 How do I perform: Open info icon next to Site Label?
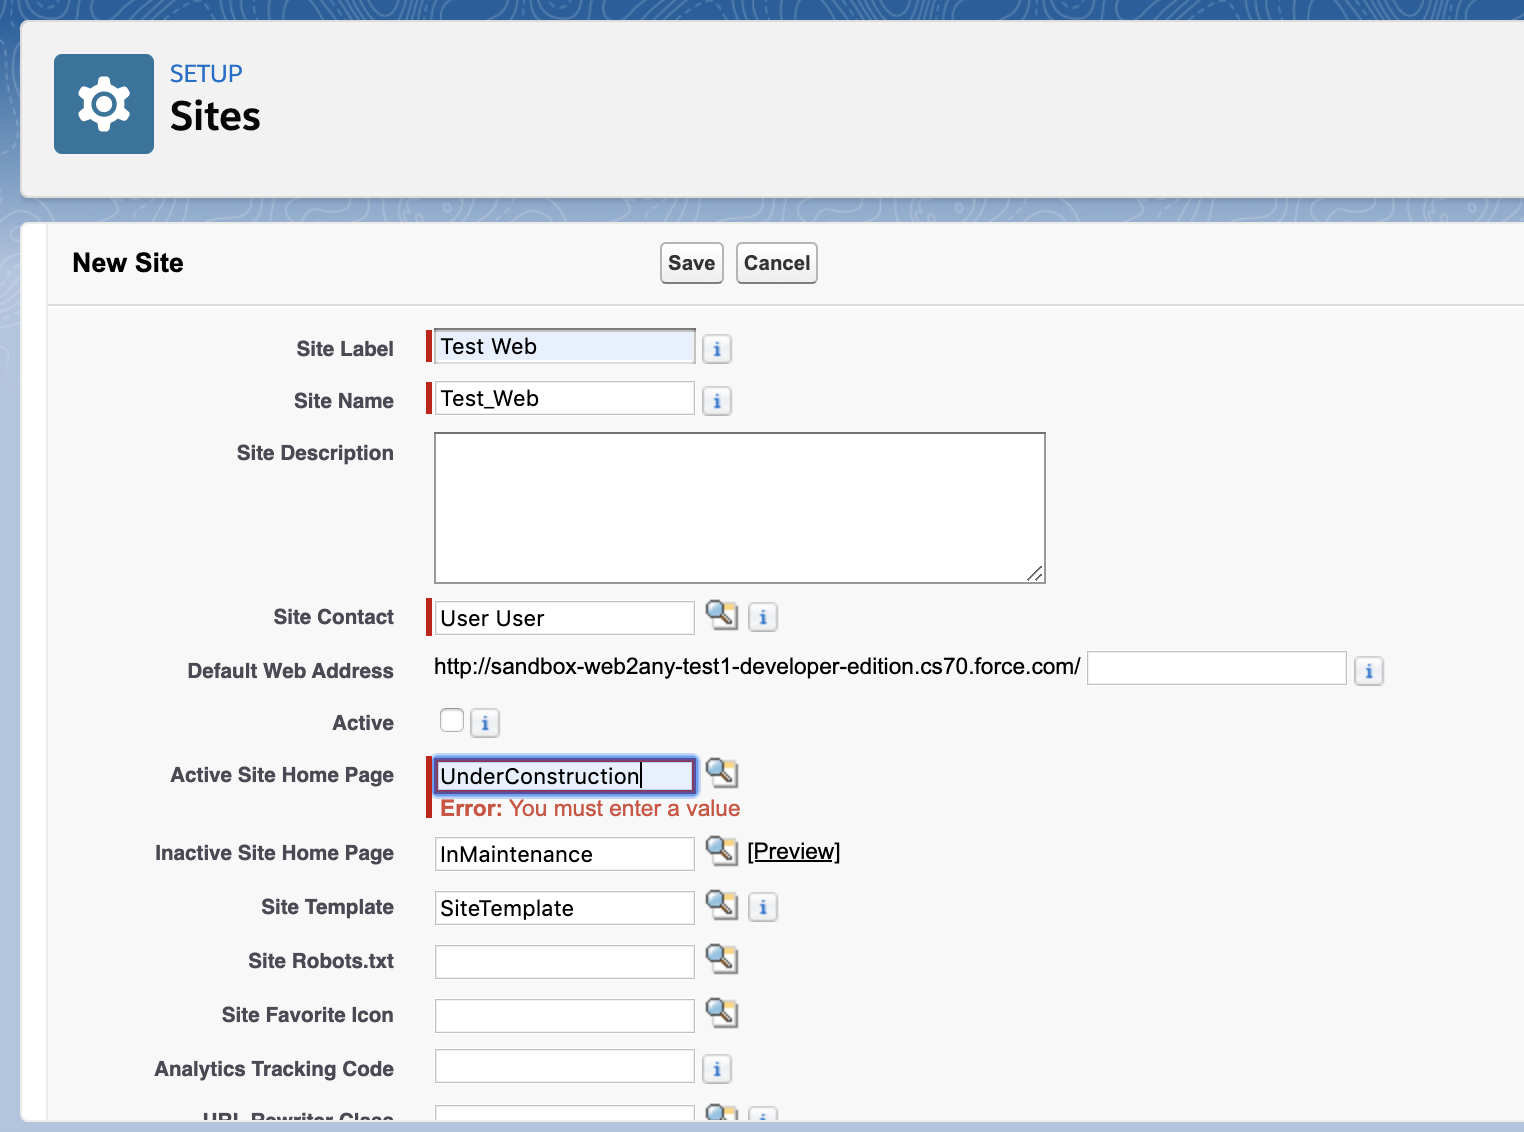pyautogui.click(x=717, y=349)
